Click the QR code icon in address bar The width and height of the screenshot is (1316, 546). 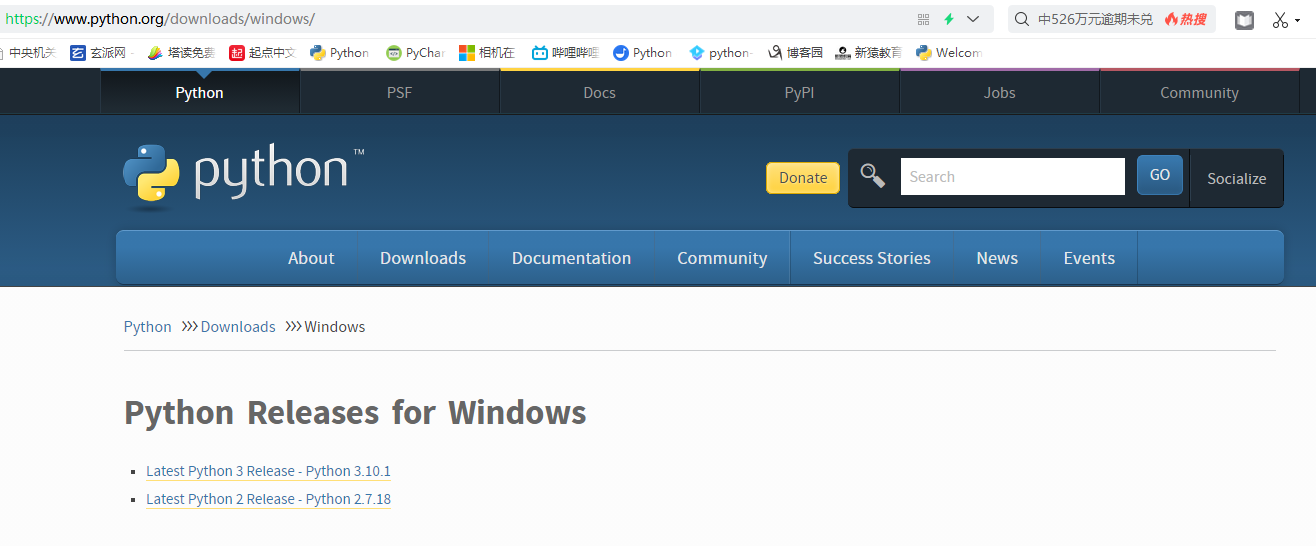923,19
